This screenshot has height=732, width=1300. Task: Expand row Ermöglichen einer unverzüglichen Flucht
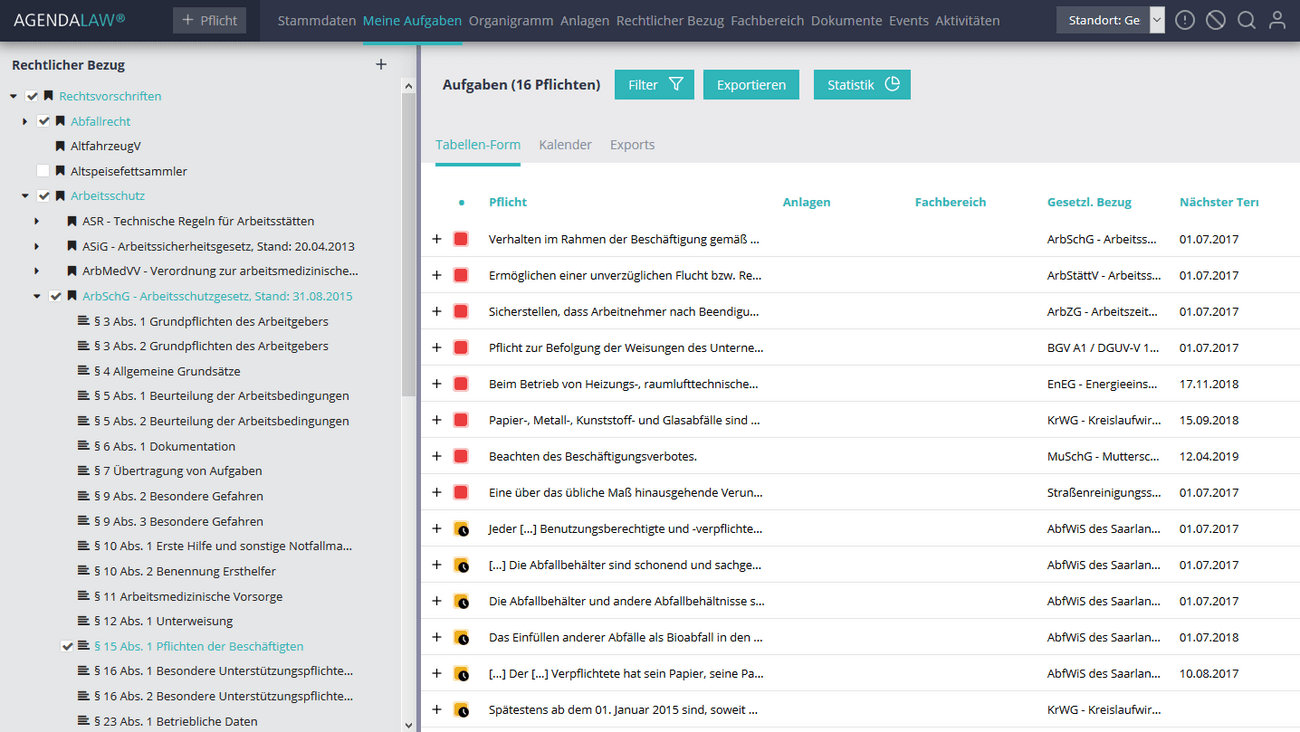tap(437, 275)
